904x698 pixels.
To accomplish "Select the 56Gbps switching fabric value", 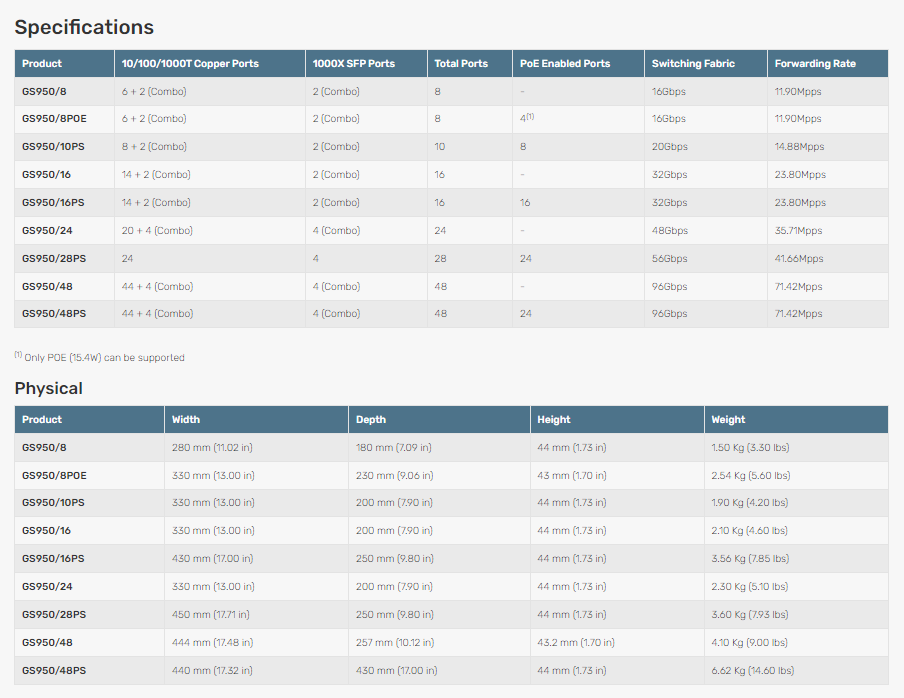I will (669, 258).
